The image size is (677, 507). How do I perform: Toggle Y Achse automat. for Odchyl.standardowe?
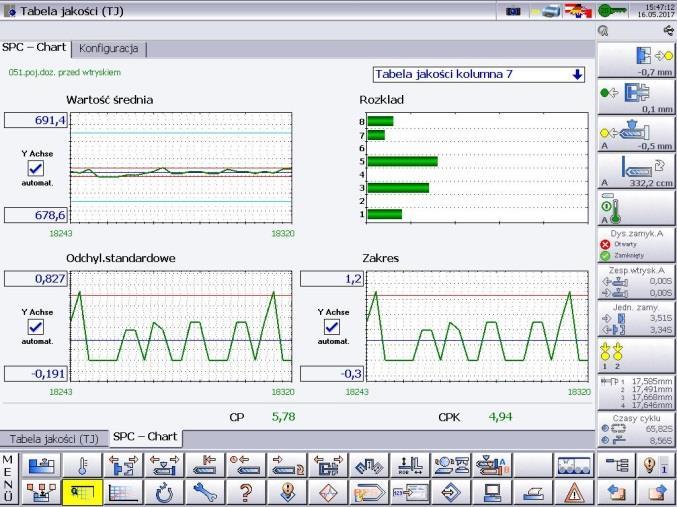(35, 326)
